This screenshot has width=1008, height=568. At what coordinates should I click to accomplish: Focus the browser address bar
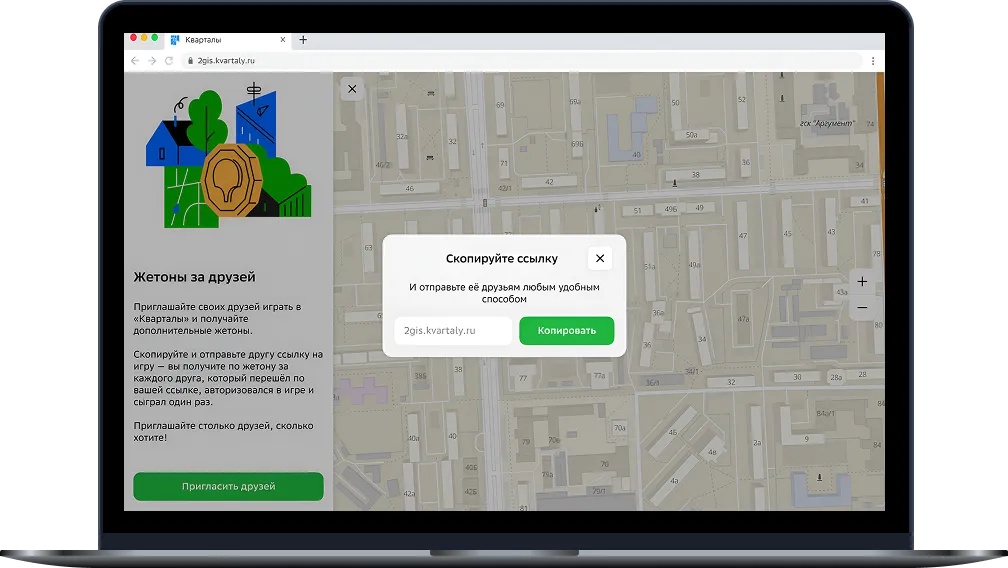coord(500,61)
